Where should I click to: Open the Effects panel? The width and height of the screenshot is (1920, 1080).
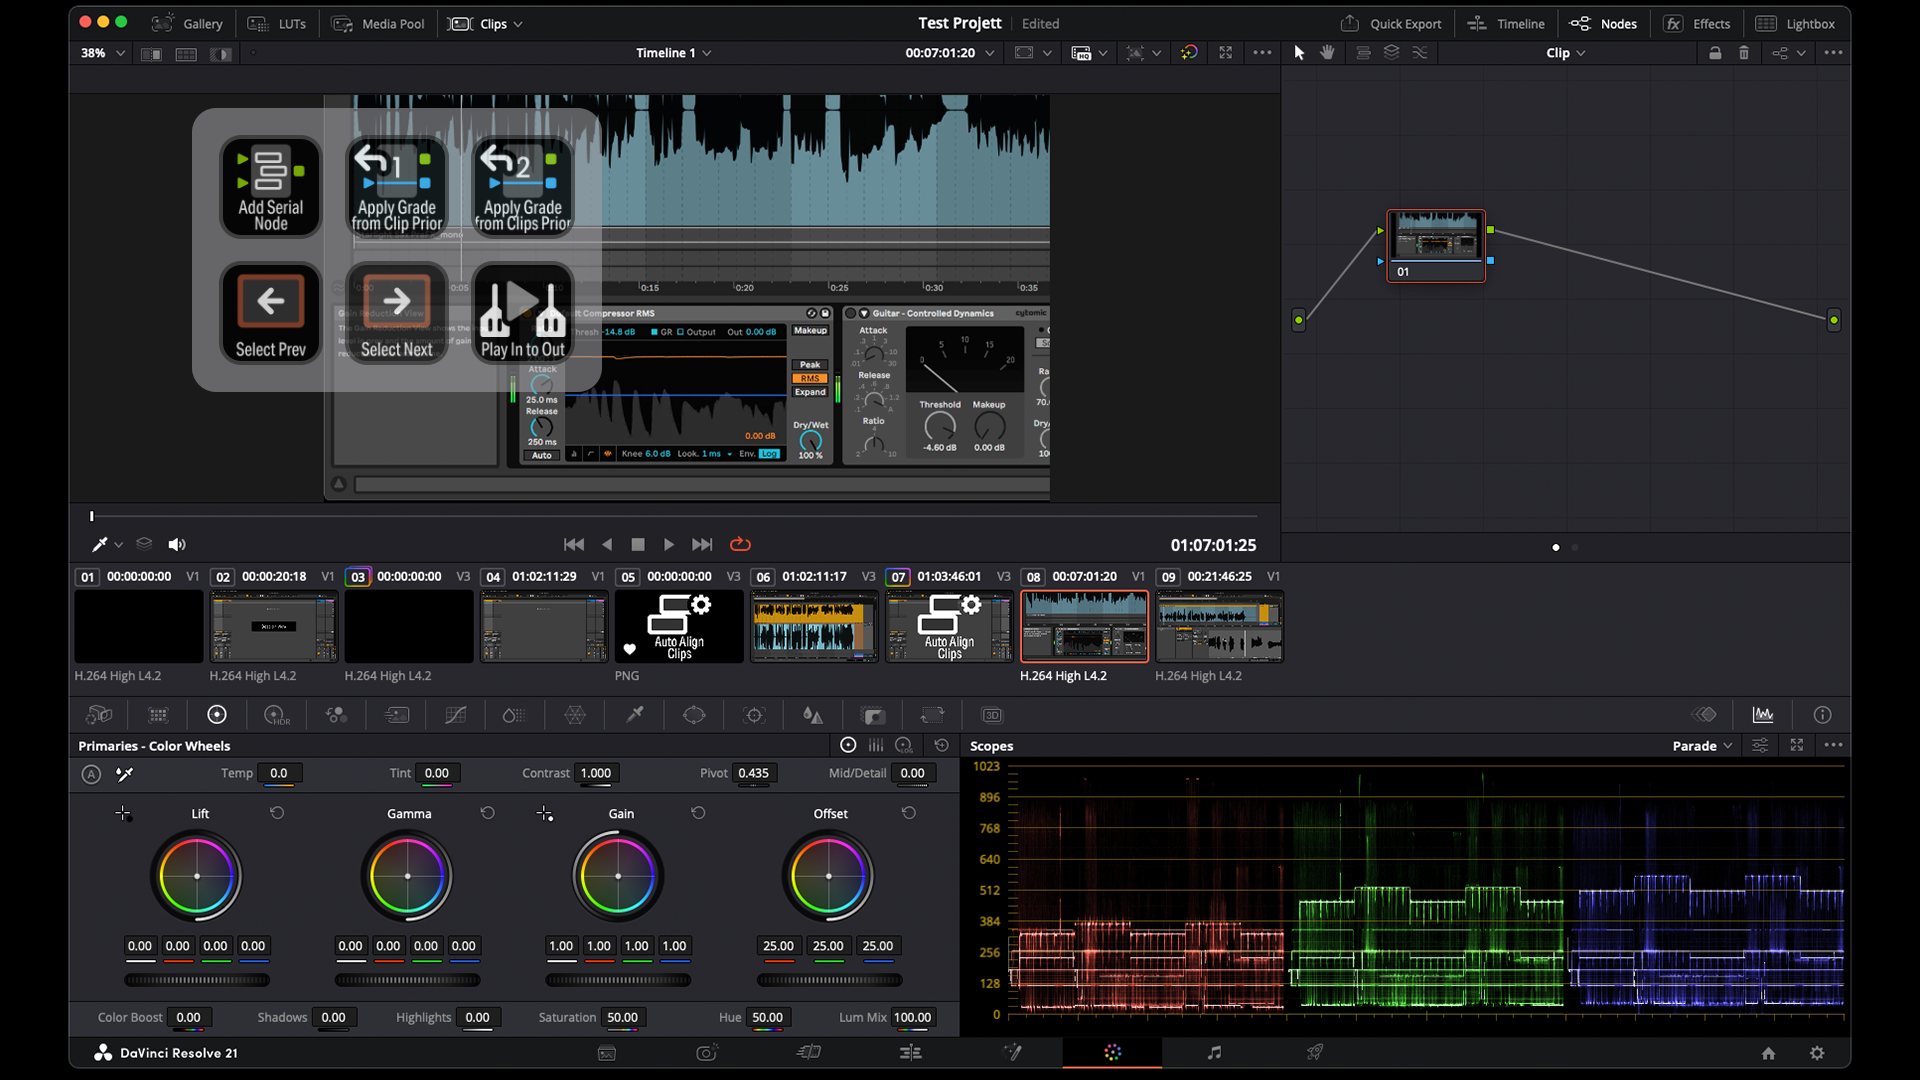[x=1697, y=24]
